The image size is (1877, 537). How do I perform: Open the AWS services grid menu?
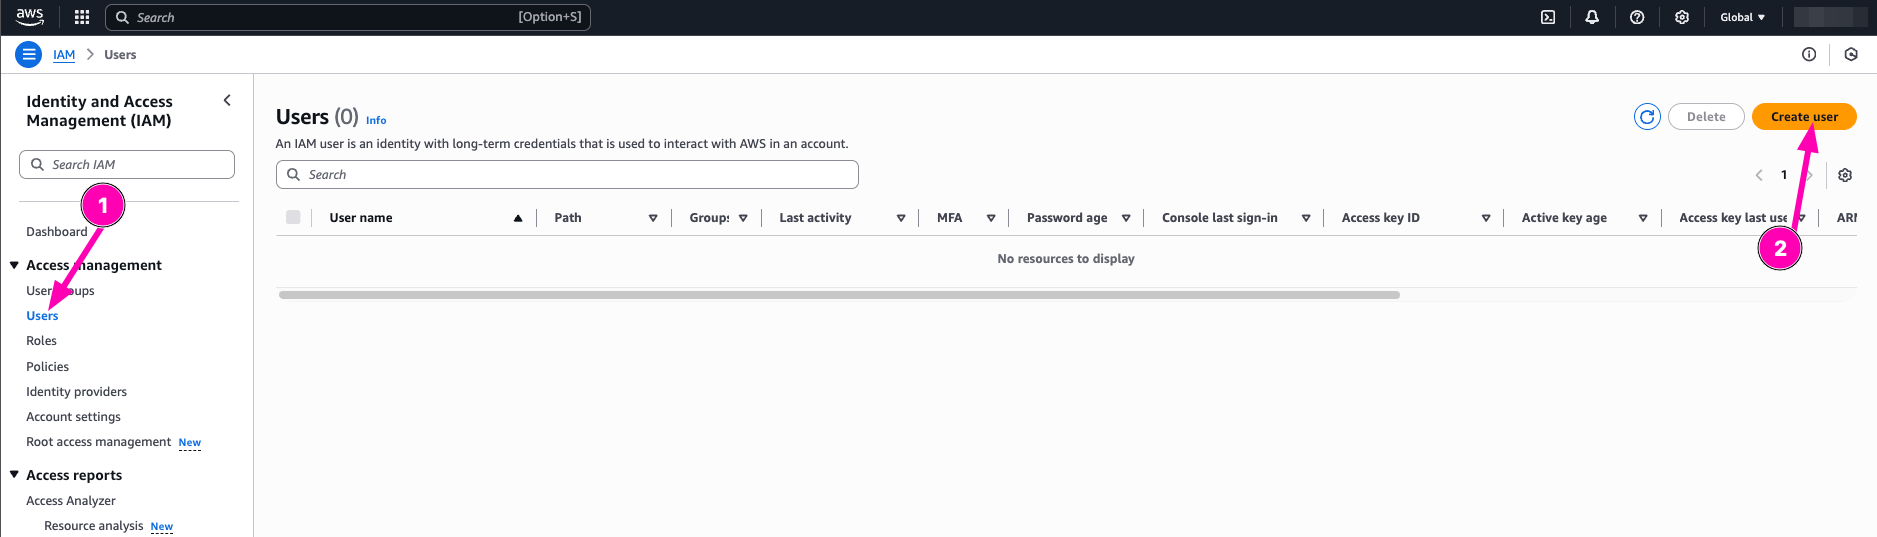(x=82, y=17)
